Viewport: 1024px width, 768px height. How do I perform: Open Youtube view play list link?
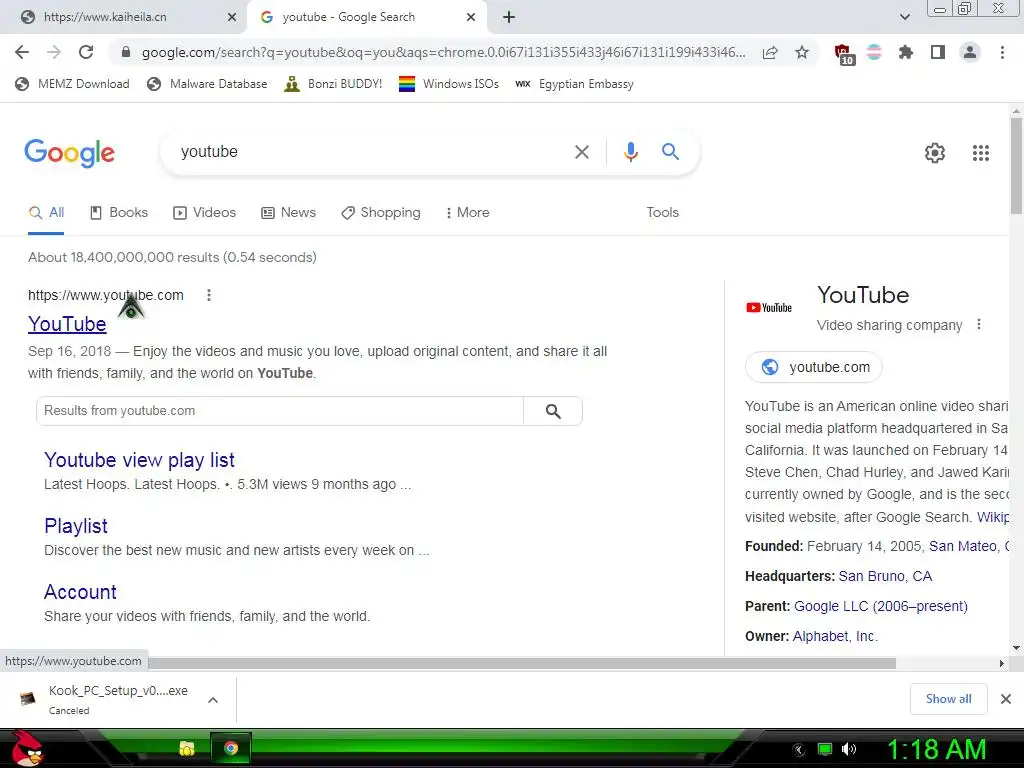139,460
